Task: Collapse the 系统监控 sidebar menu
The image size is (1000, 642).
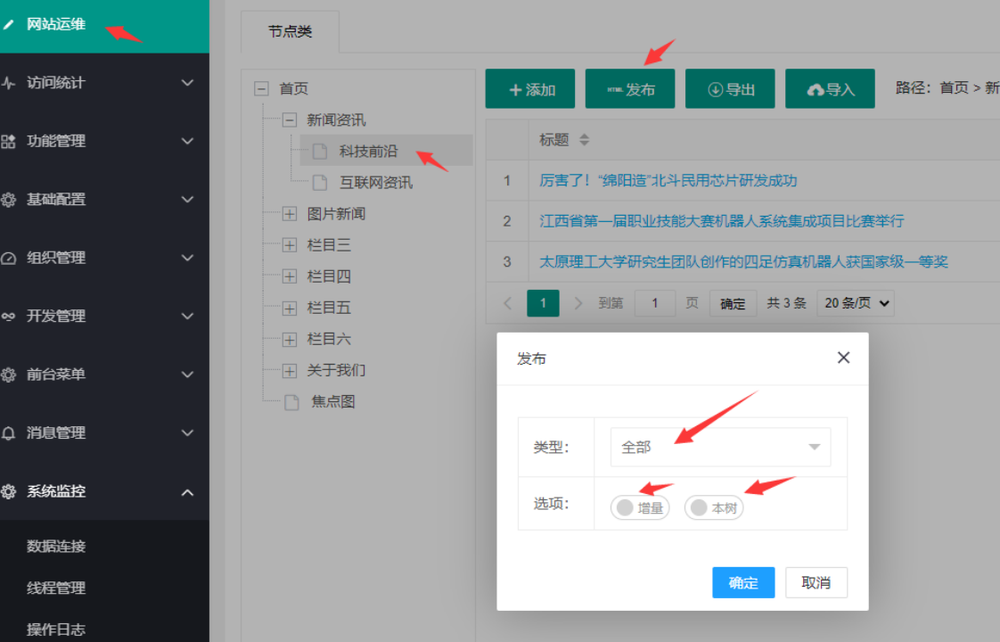Action: pyautogui.click(x=187, y=491)
